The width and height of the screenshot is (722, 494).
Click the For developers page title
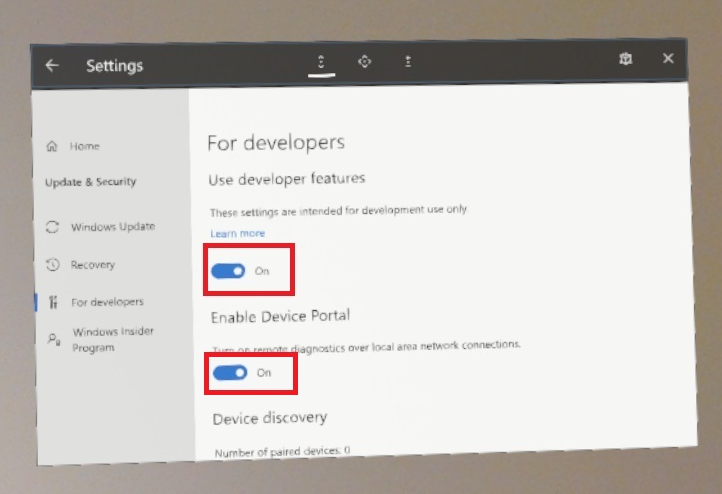click(x=276, y=143)
